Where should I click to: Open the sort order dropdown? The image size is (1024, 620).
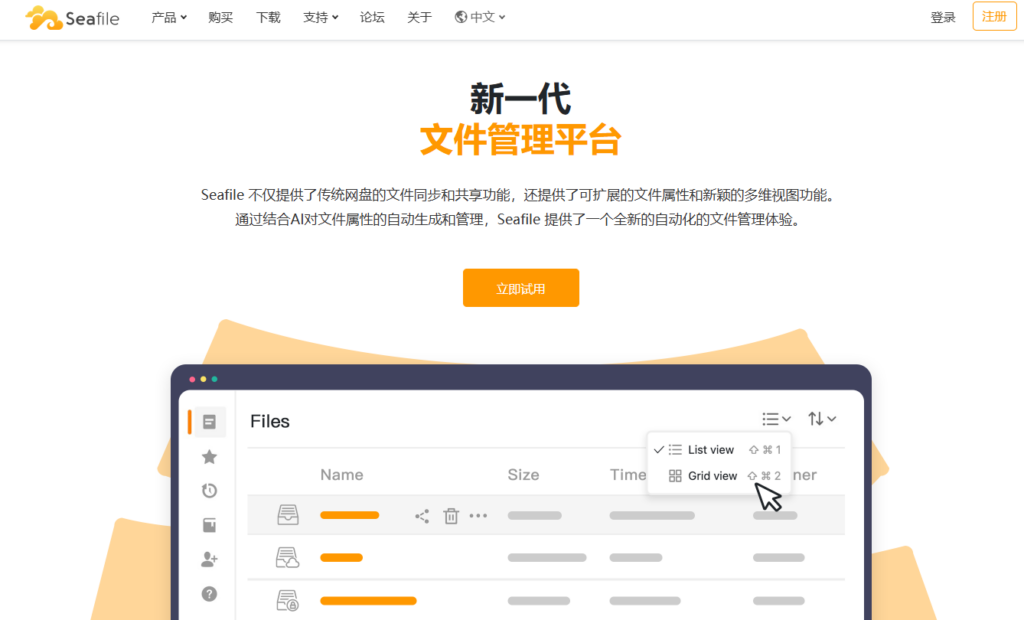tap(822, 419)
